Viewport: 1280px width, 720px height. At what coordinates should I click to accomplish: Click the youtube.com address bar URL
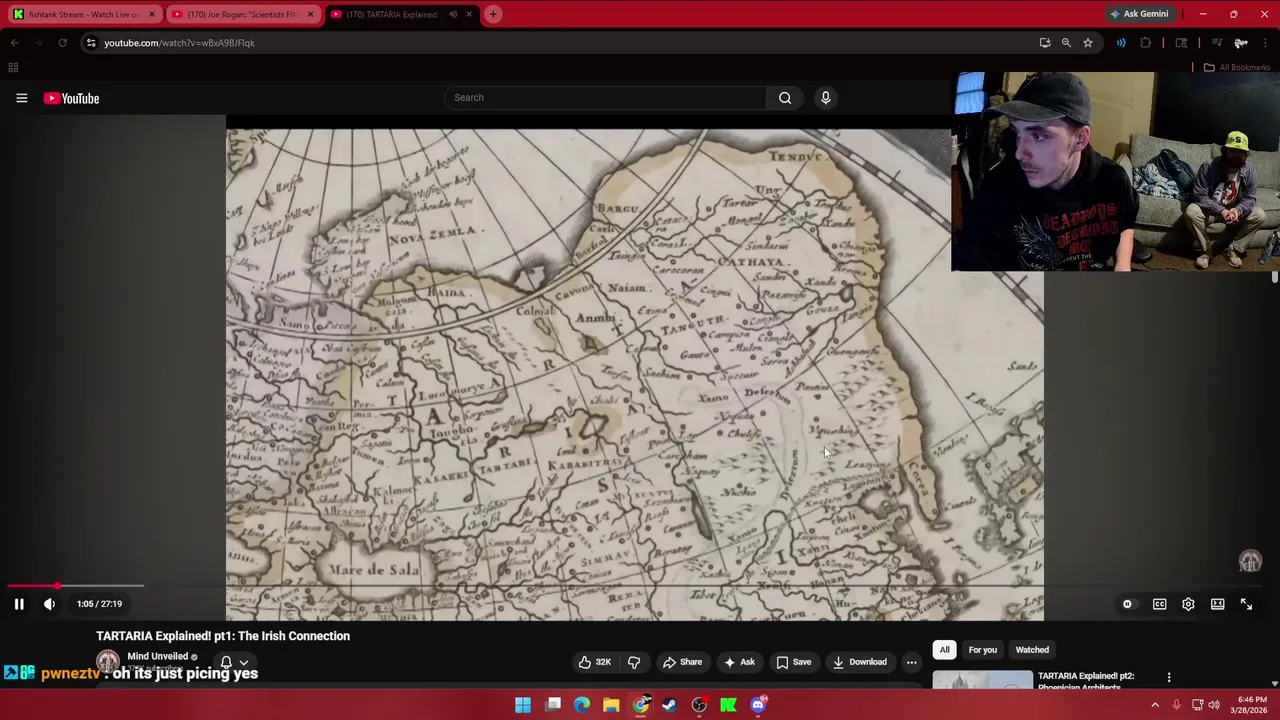[180, 43]
